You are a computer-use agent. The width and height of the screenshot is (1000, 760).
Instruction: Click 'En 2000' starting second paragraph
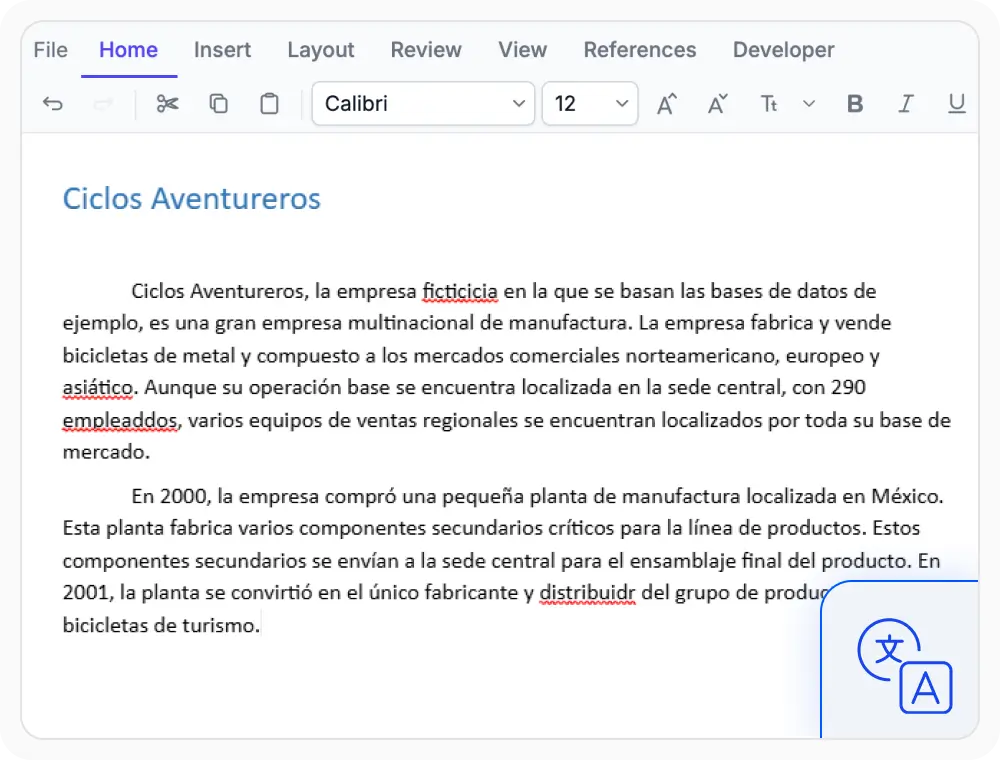168,496
